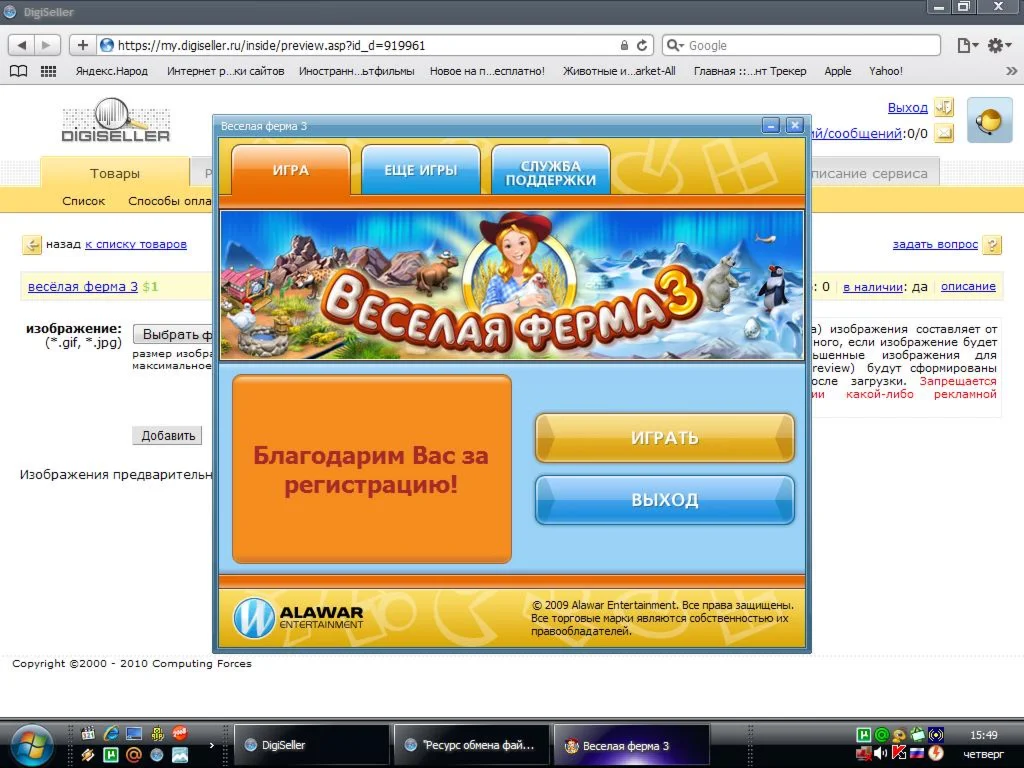Switch to ИГРА tab in game launcher
Viewport: 1024px width, 768px height.
pos(291,170)
